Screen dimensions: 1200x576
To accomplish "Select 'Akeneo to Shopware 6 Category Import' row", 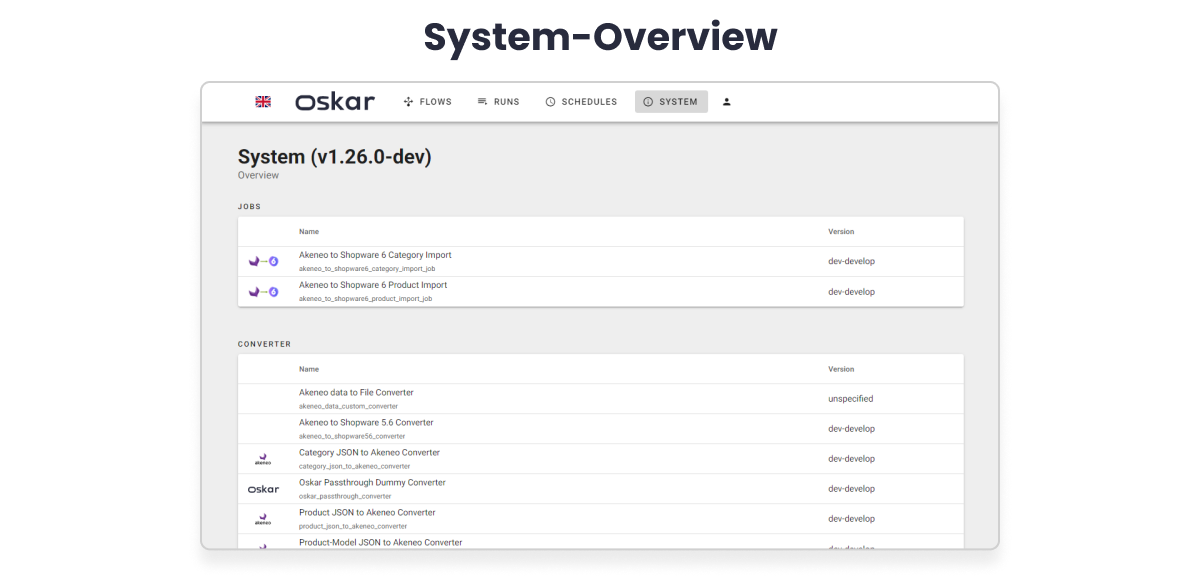I will [601, 262].
